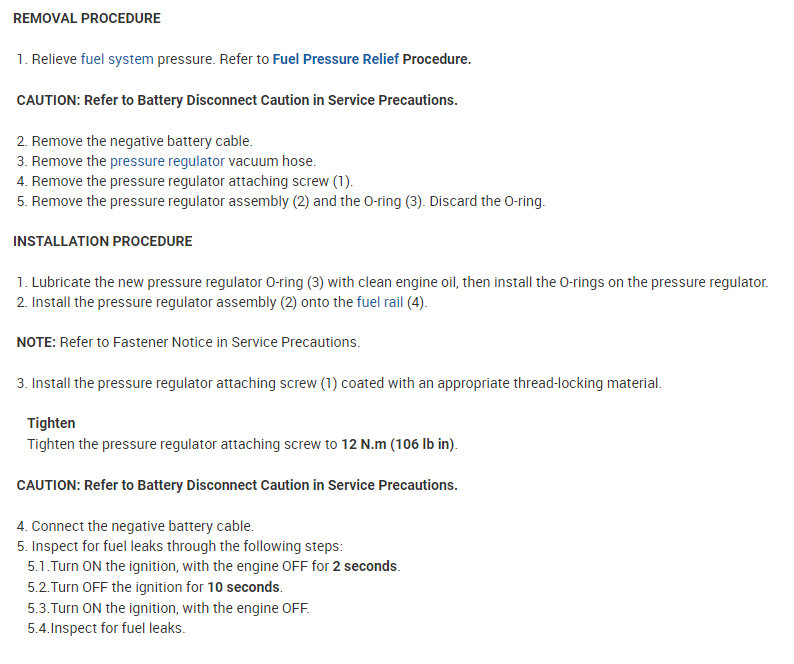794x664 pixels.
Task: Click the thread-locking material installation step
Action: (x=345, y=383)
